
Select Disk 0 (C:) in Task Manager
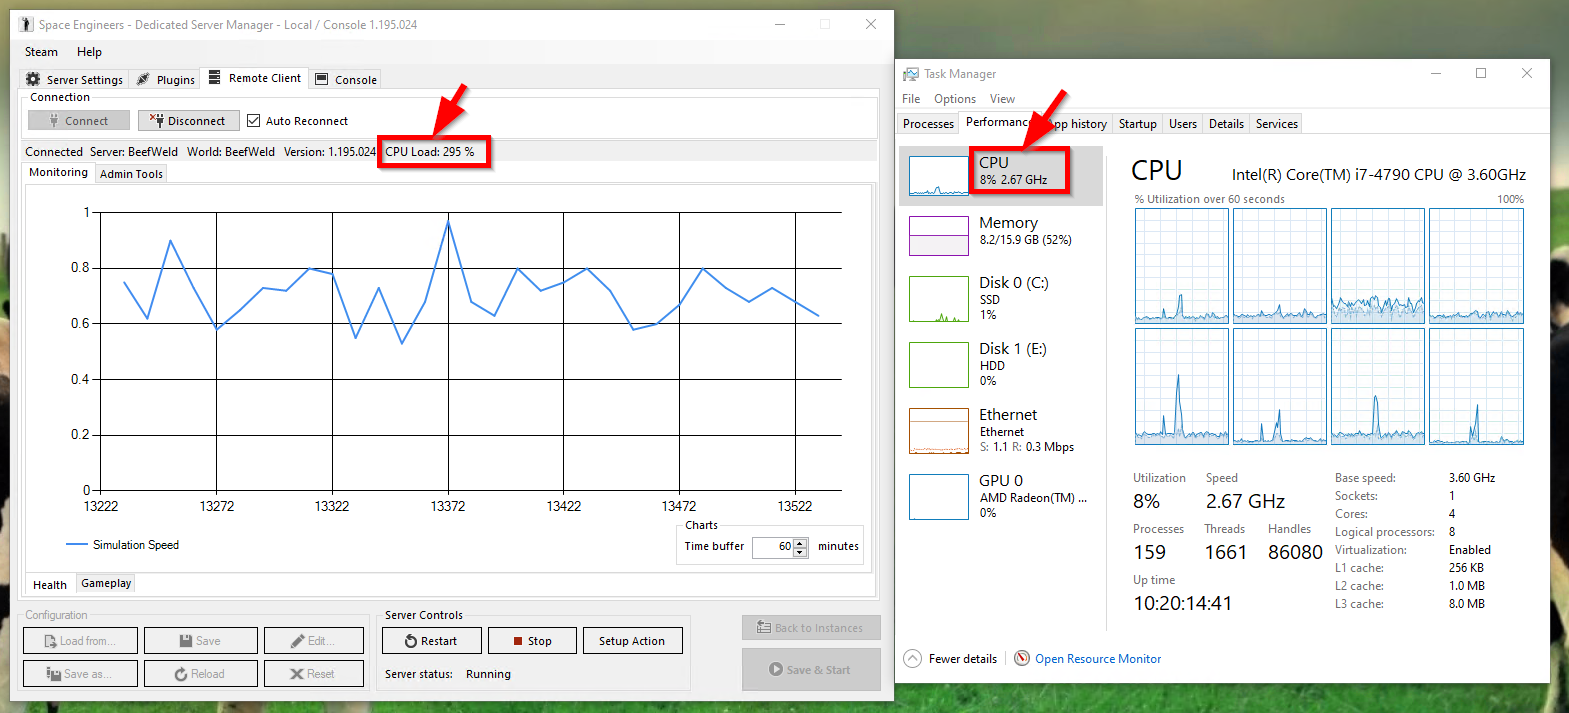tap(1001, 299)
